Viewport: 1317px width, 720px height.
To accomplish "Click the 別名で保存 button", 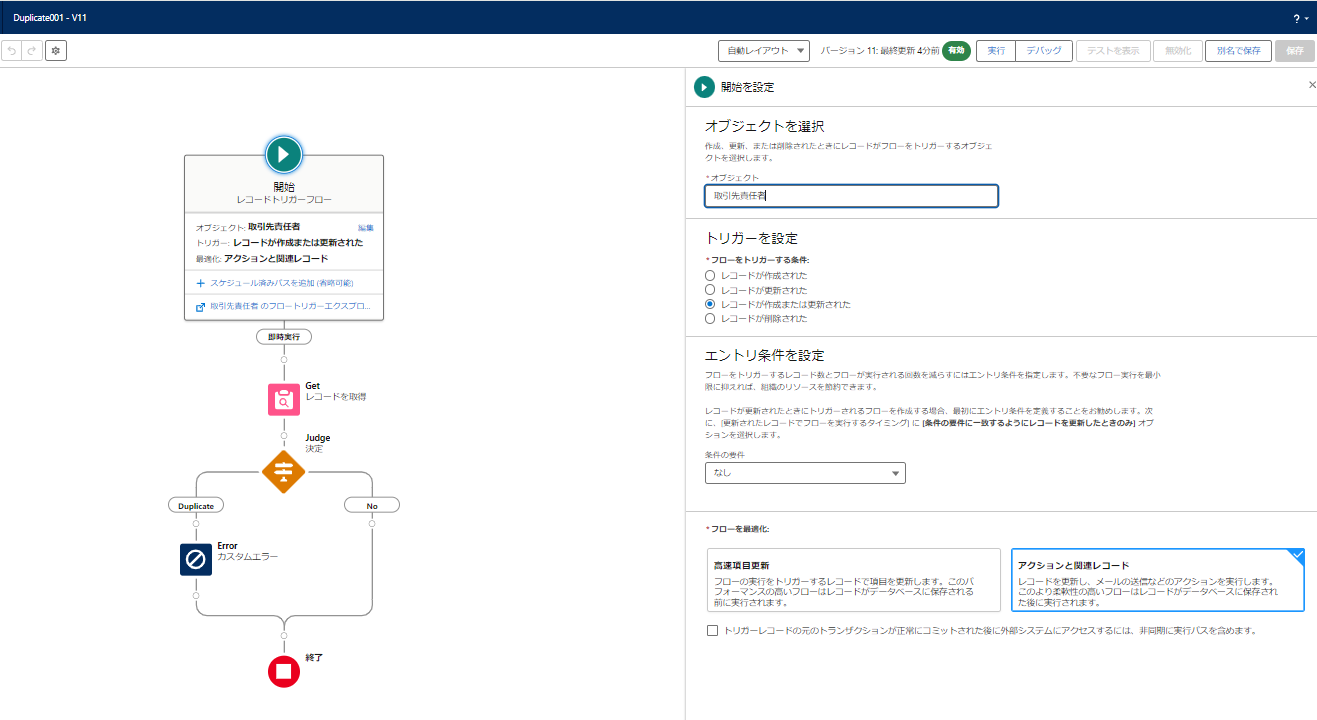I will [x=1238, y=51].
